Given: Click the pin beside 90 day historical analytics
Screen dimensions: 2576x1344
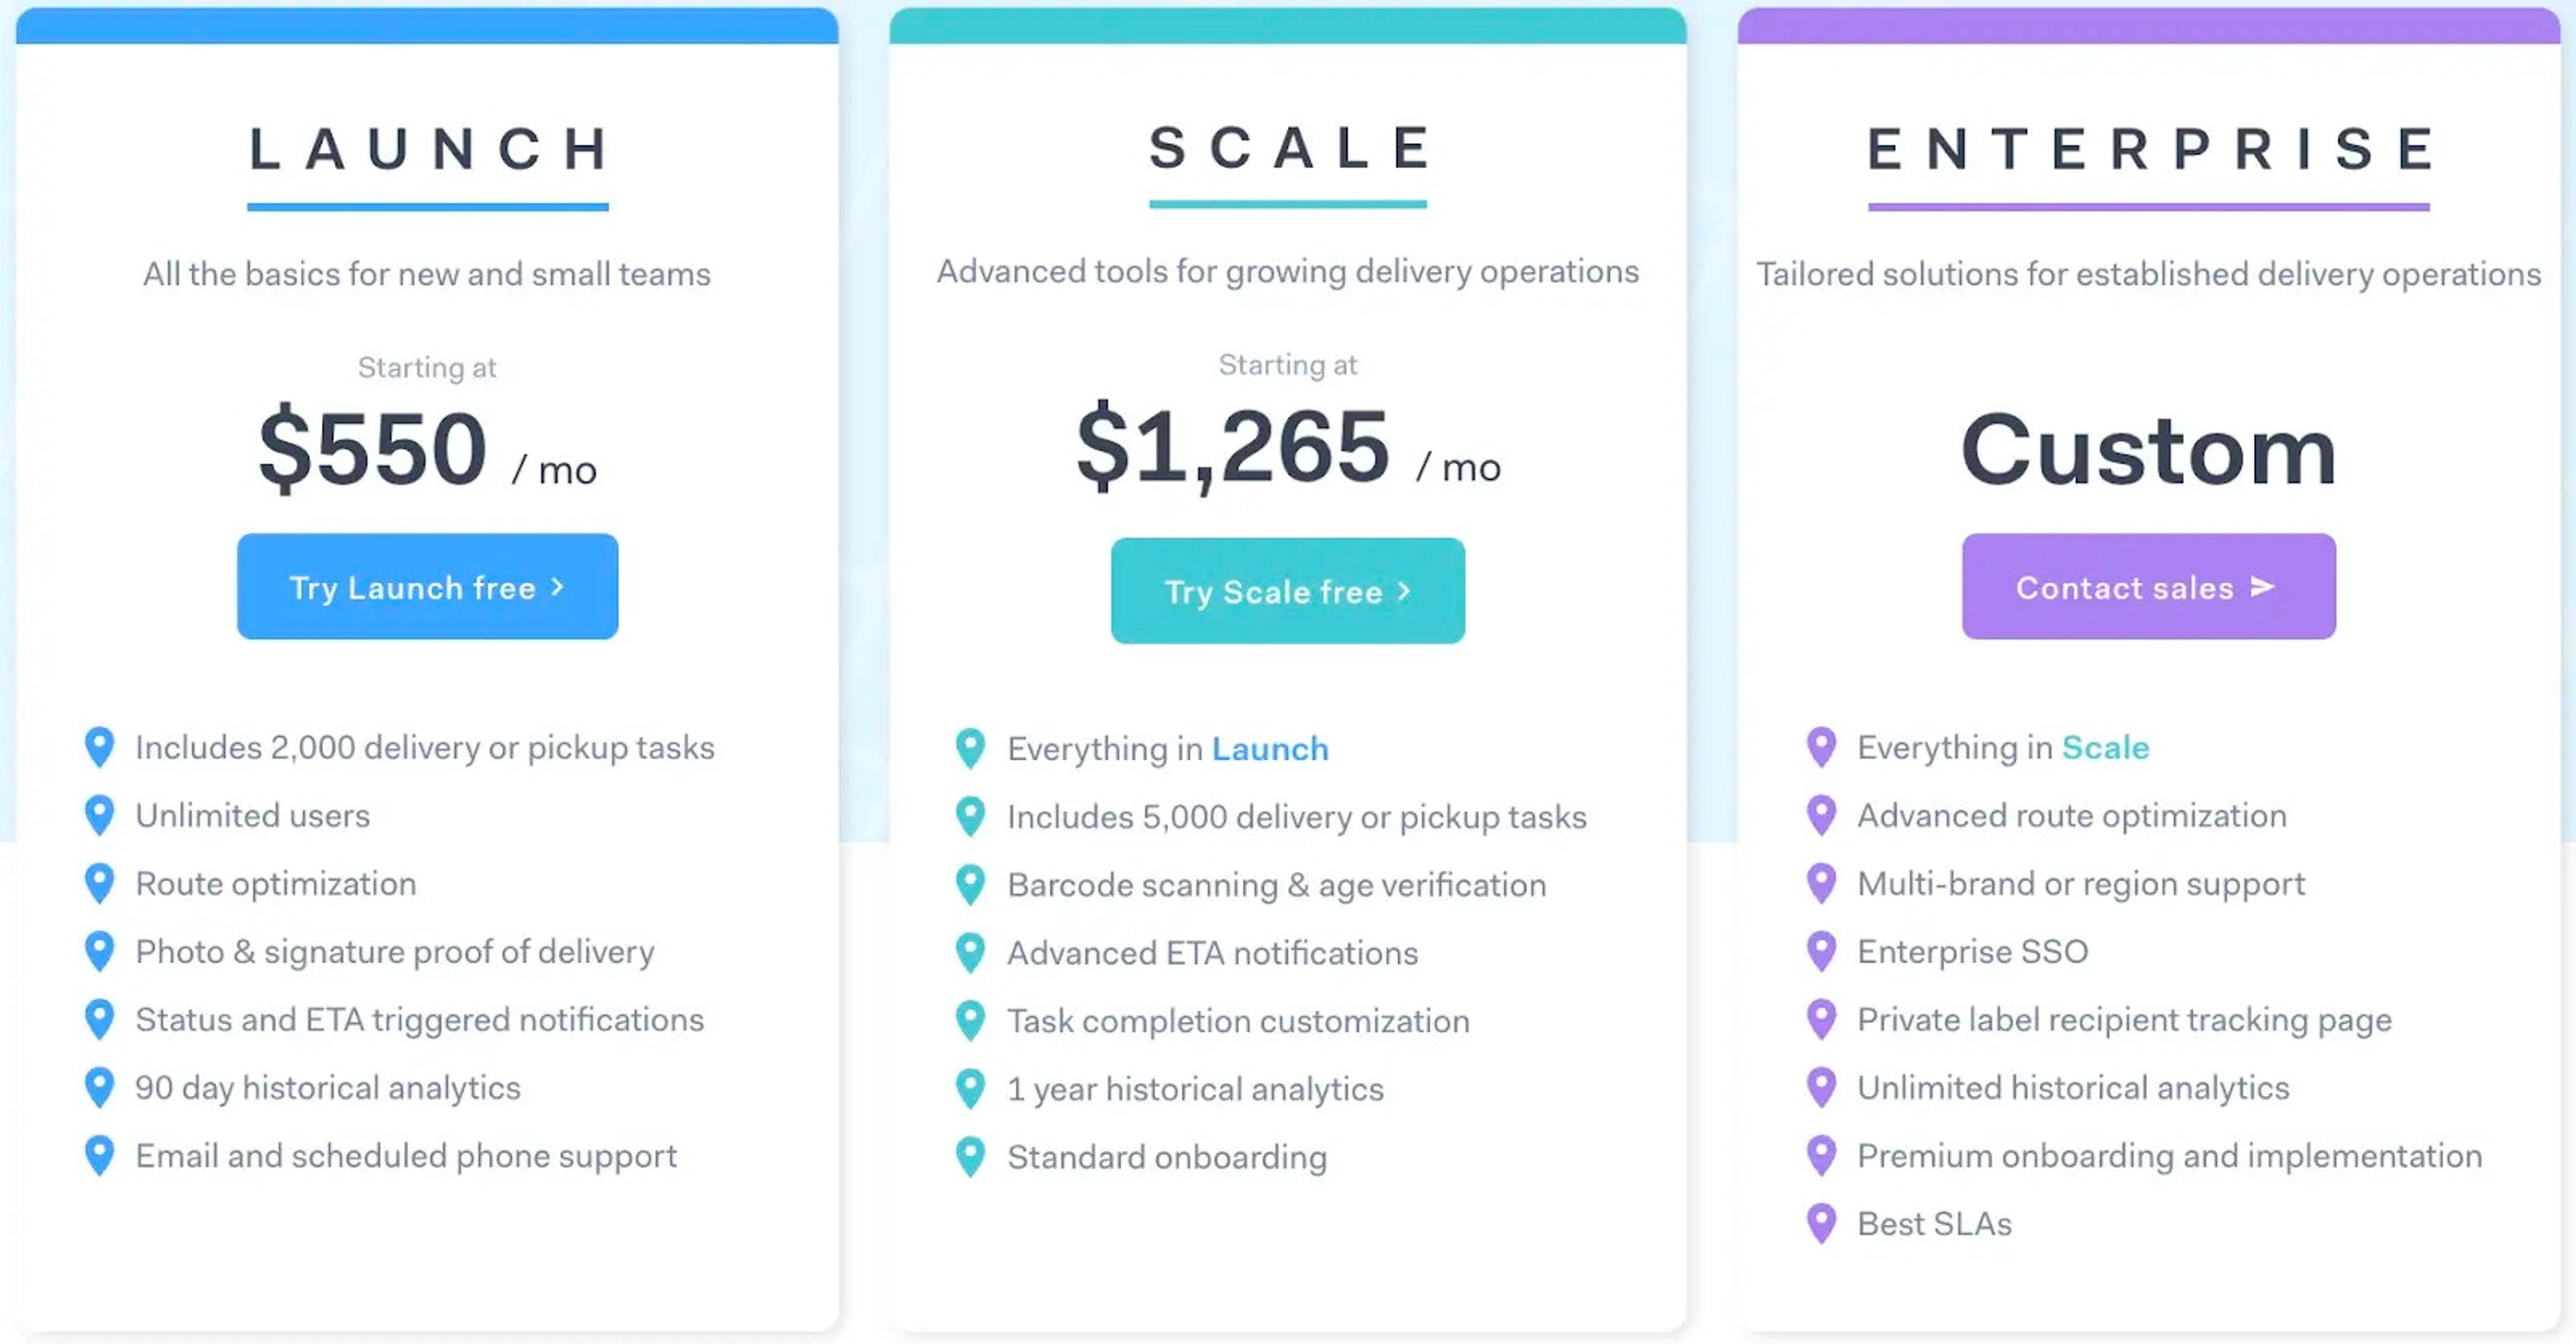Looking at the screenshot, I should (100, 1087).
